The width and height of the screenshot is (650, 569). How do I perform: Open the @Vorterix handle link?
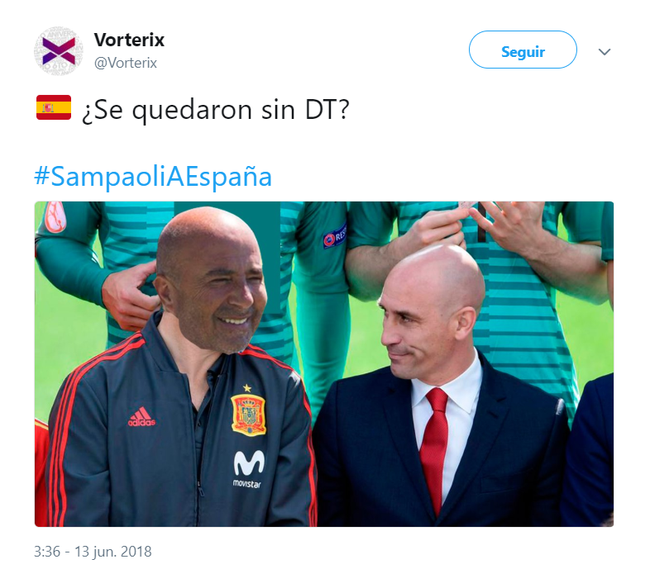[x=126, y=63]
